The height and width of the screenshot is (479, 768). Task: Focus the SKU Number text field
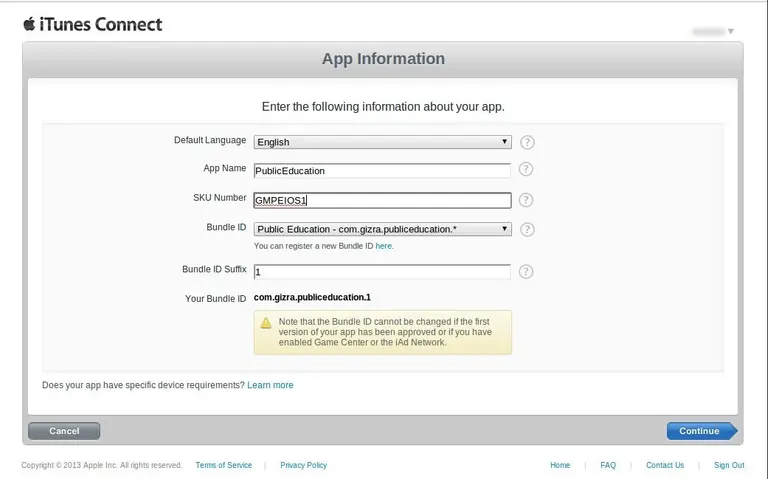click(x=383, y=200)
